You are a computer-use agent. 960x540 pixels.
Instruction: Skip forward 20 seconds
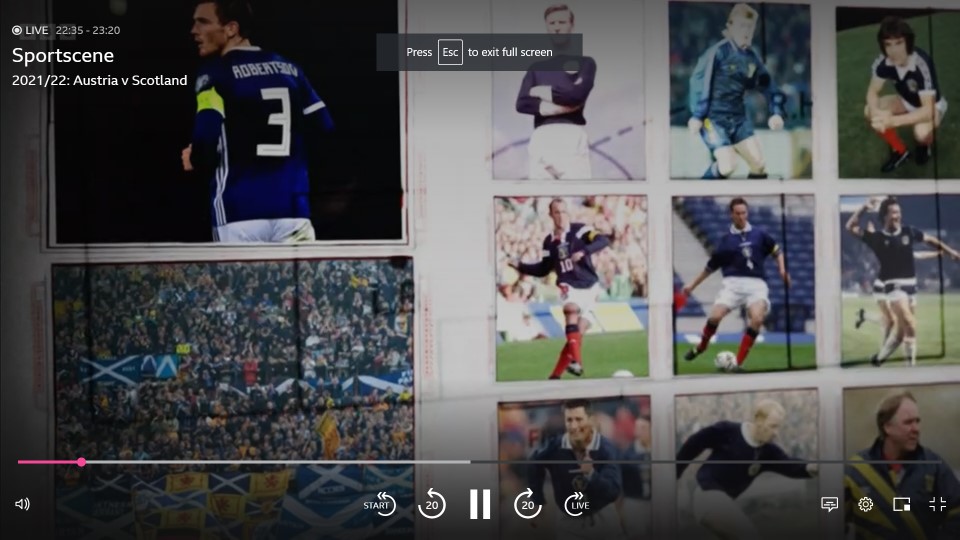[x=528, y=504]
